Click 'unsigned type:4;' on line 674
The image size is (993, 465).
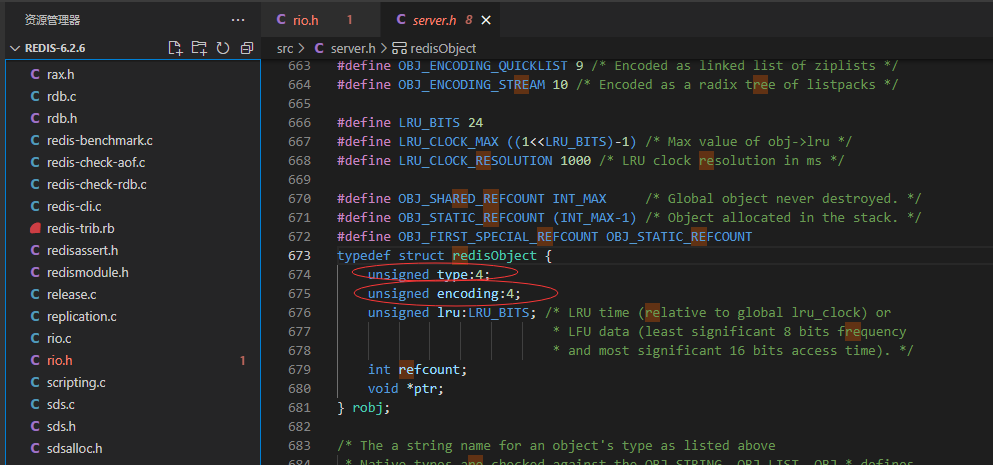[429, 275]
